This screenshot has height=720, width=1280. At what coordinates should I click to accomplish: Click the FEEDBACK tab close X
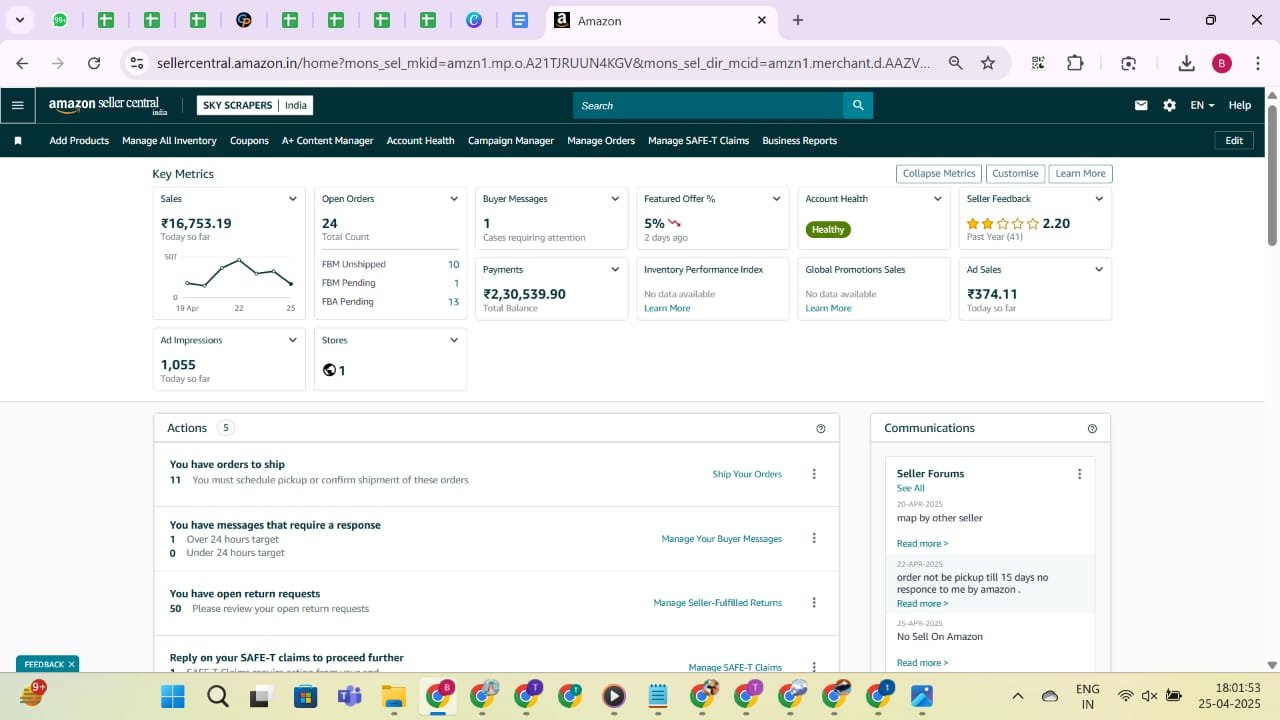click(x=72, y=664)
